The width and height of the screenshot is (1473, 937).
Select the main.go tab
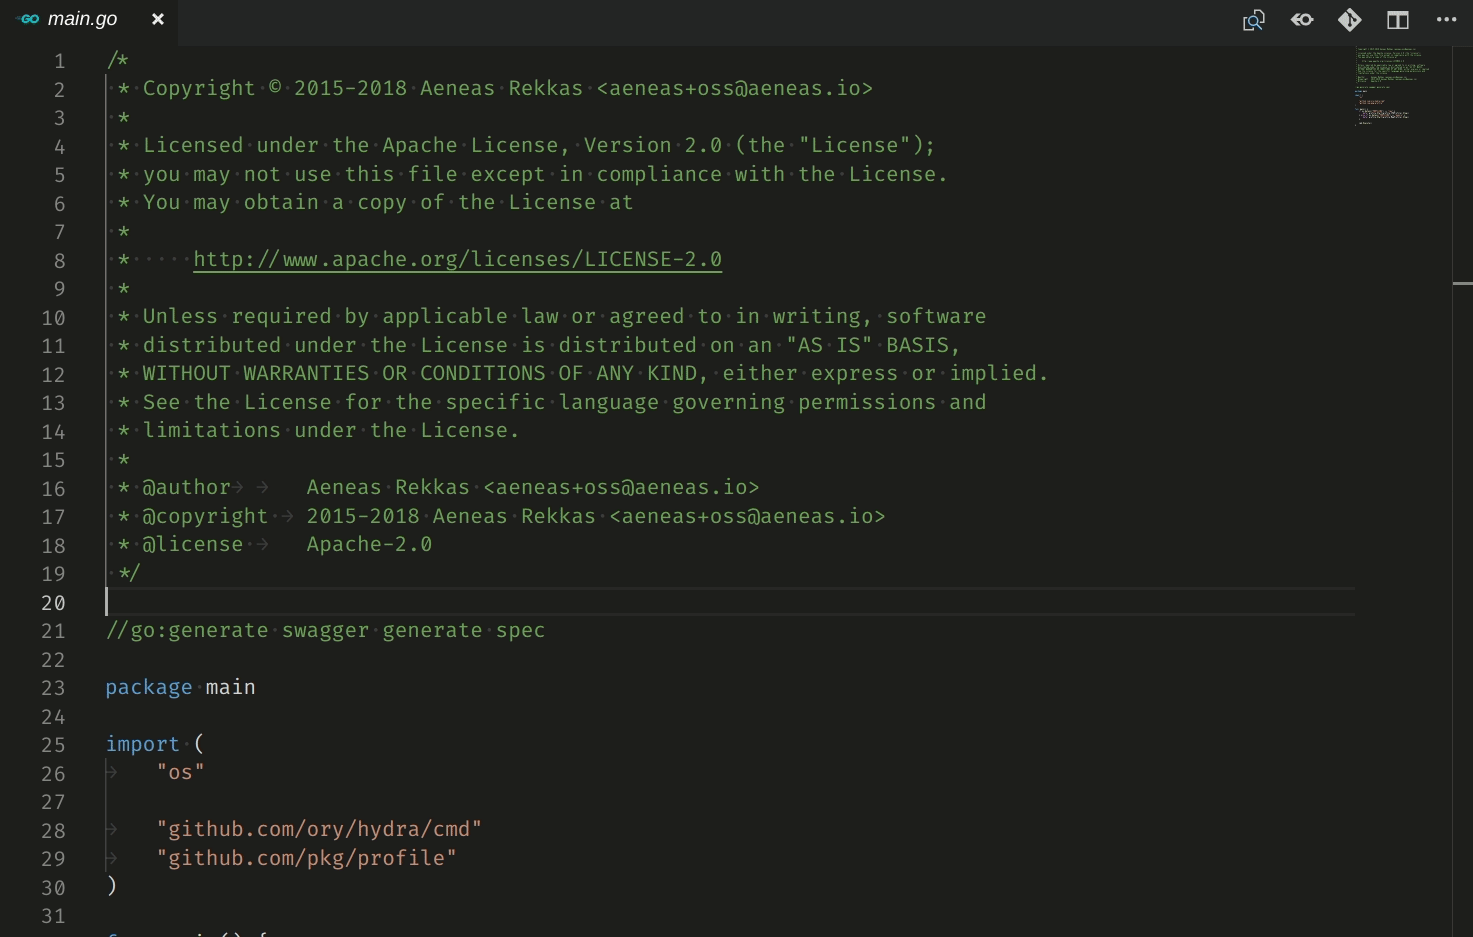pos(83,19)
